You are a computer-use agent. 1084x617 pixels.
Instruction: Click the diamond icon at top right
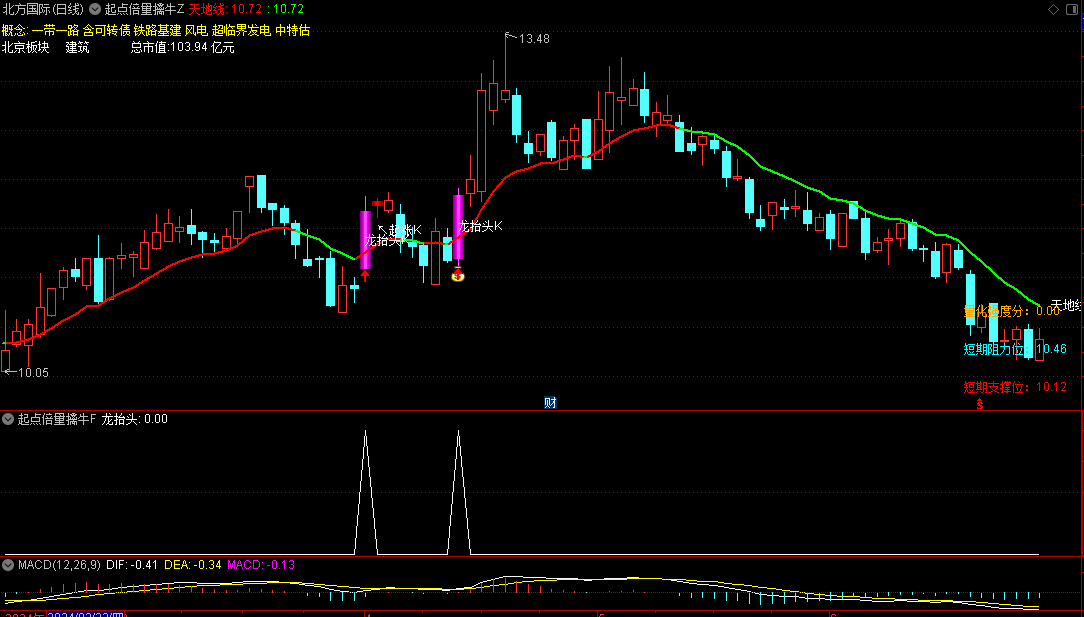click(1054, 9)
